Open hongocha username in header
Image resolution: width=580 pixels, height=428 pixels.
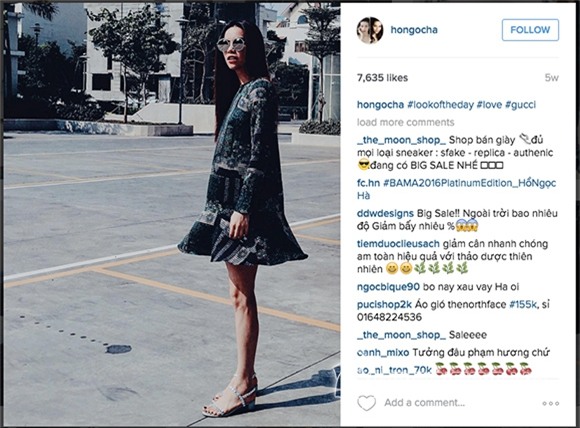click(414, 30)
